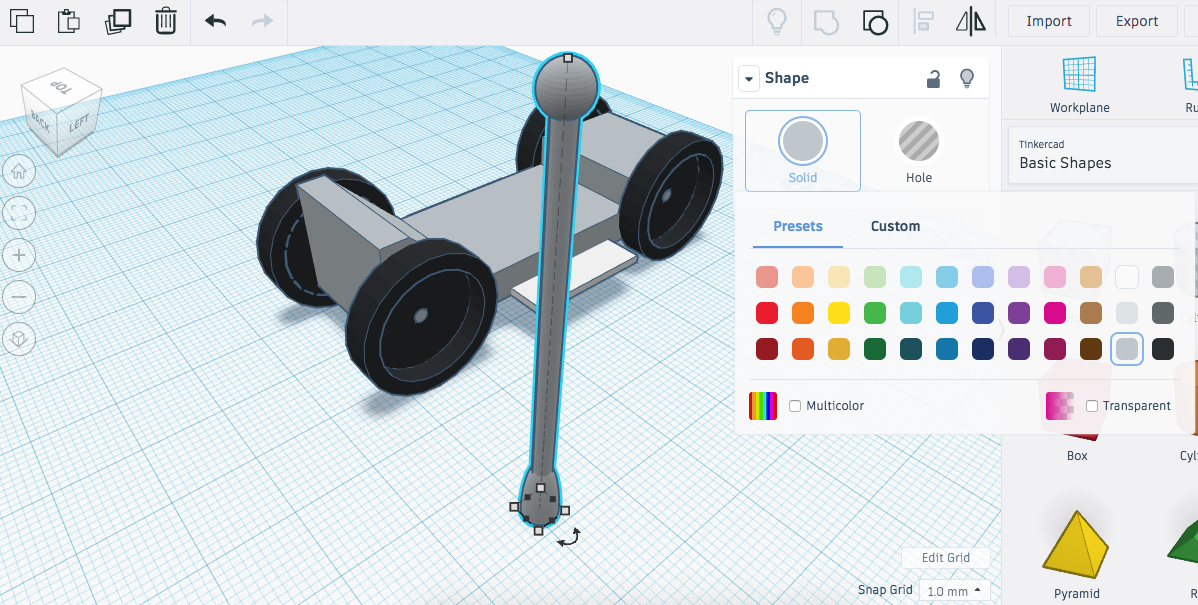Click the Group shapes icon
This screenshot has width=1198, height=605.
click(826, 21)
